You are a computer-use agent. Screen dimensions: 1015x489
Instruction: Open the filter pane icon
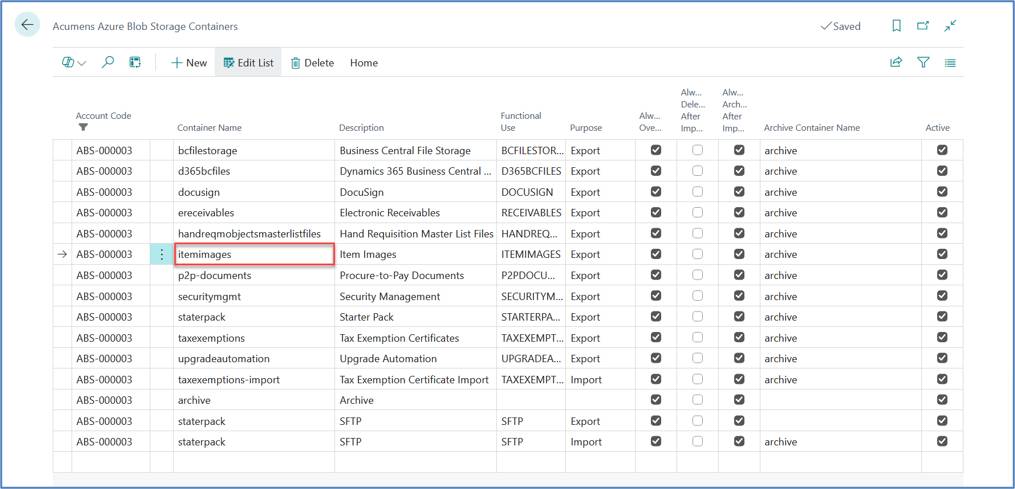(x=923, y=63)
